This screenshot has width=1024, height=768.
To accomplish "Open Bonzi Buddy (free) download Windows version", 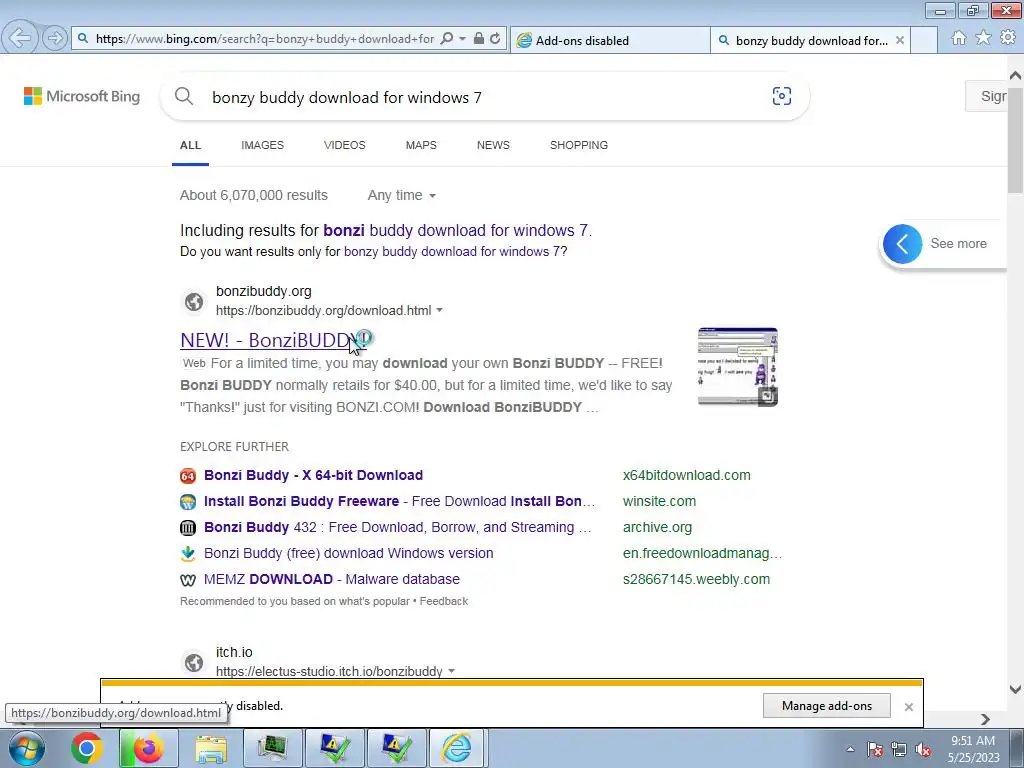I will 349,553.
